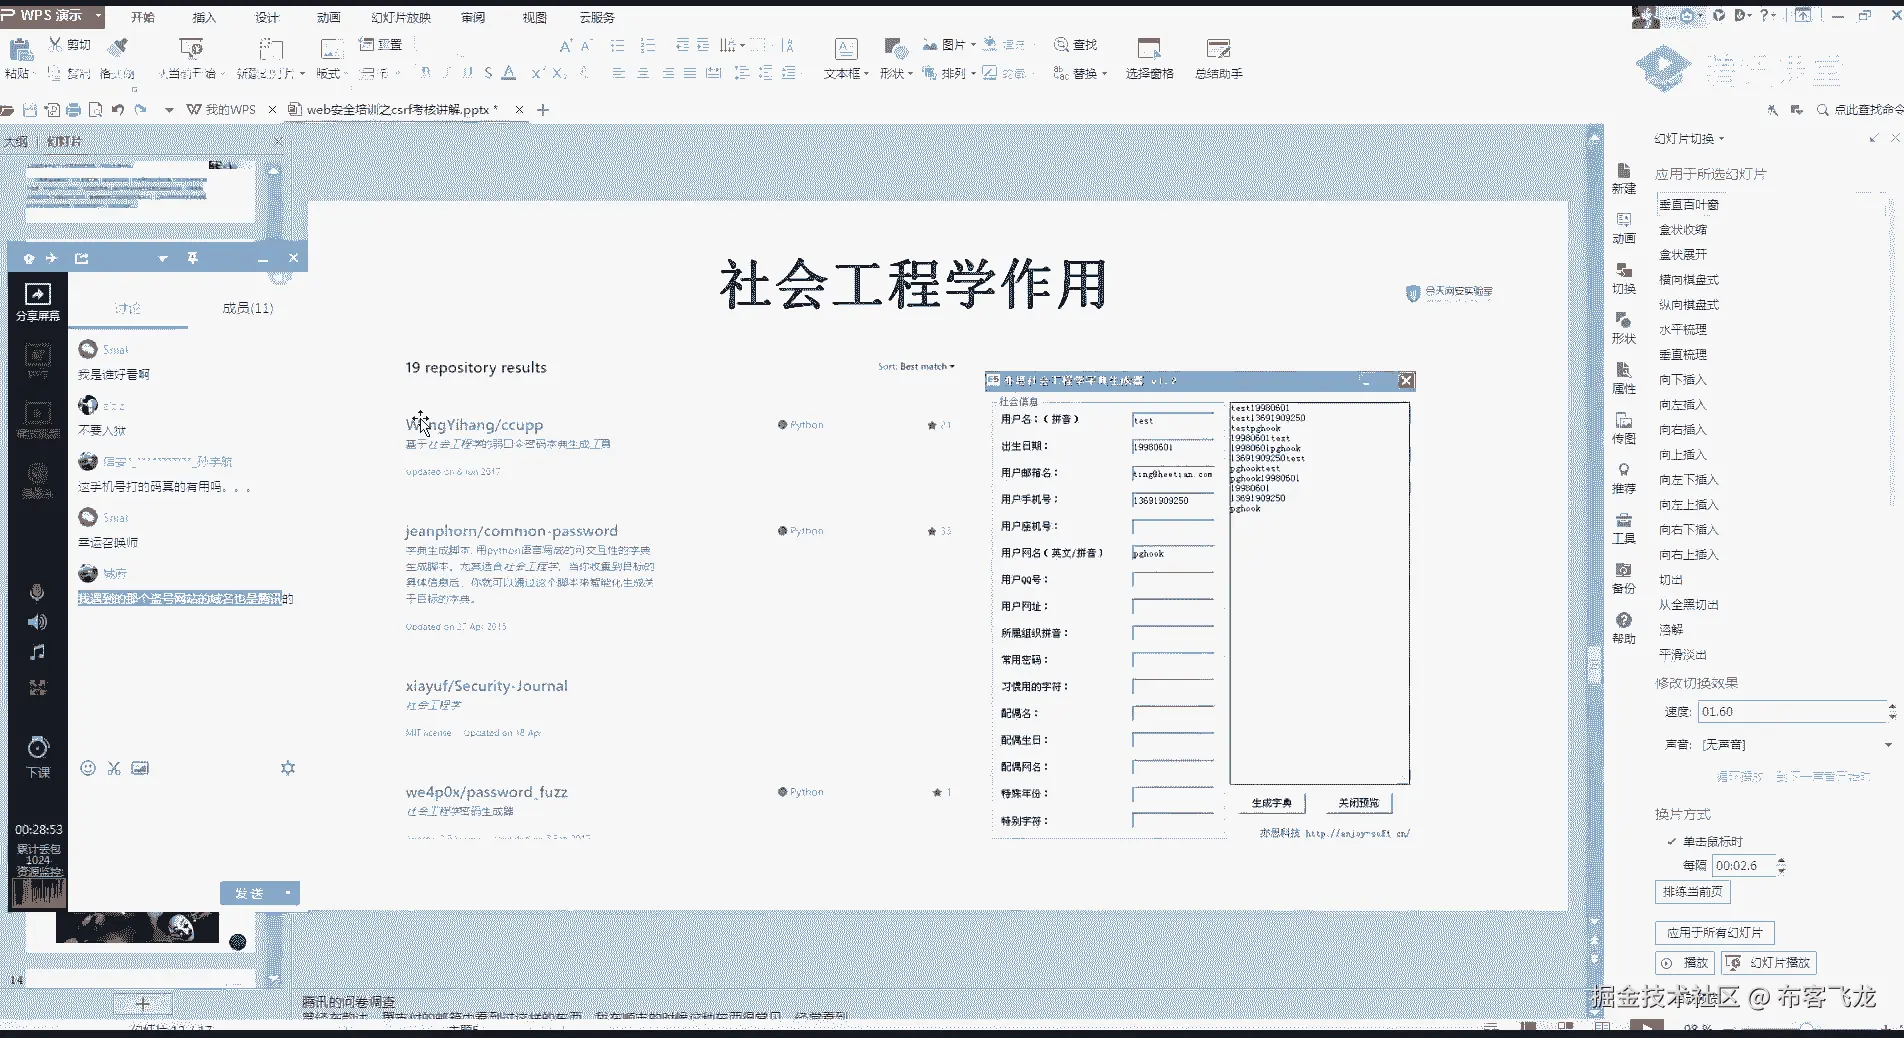Click Generate Dictionary (生成字典) button in slide
Viewport: 1904px width, 1038px height.
coord(1272,802)
